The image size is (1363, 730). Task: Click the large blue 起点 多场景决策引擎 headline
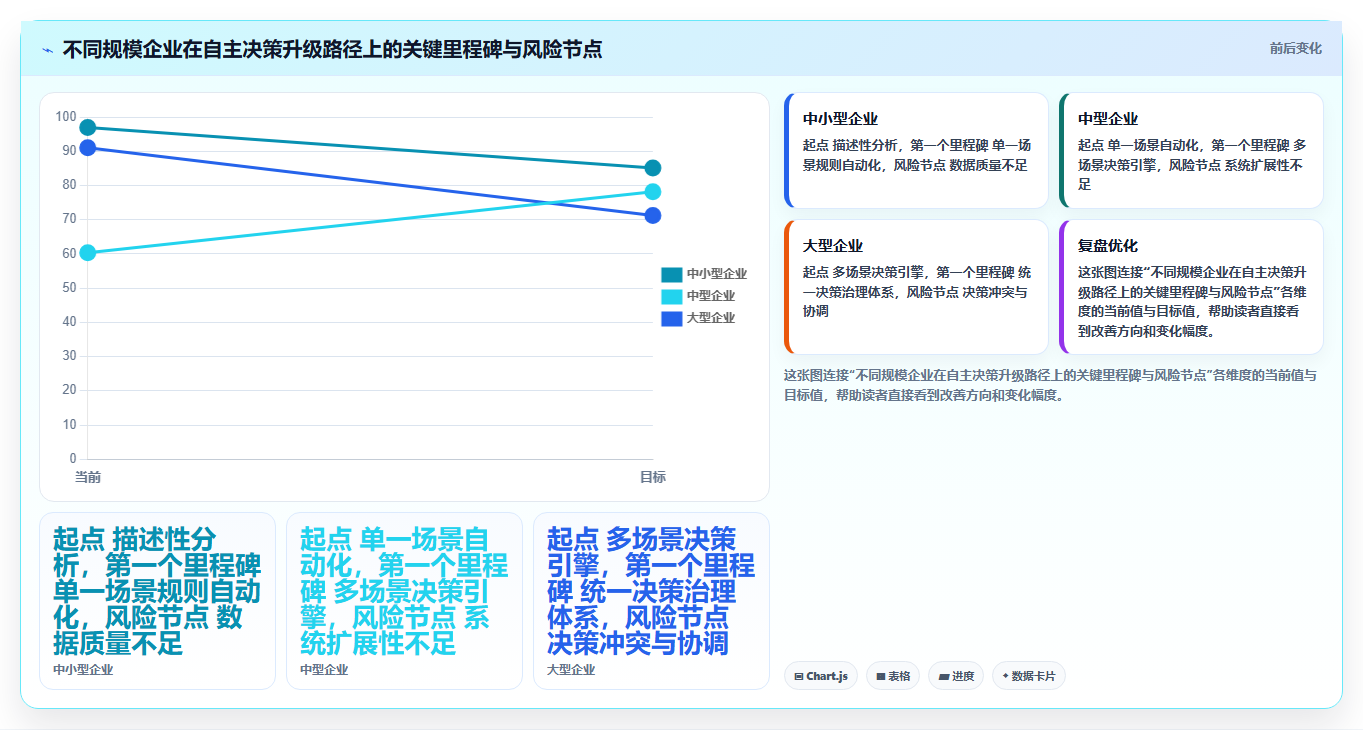coord(651,591)
